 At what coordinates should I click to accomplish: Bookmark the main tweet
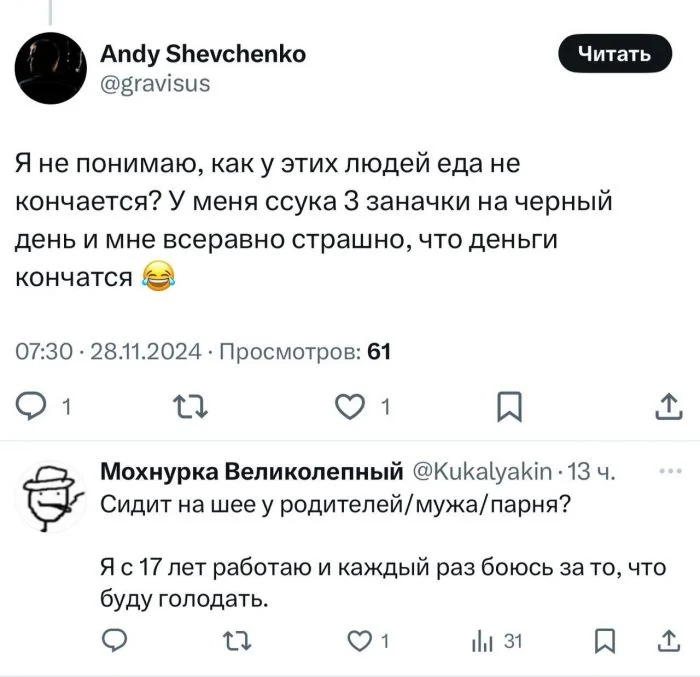click(509, 406)
